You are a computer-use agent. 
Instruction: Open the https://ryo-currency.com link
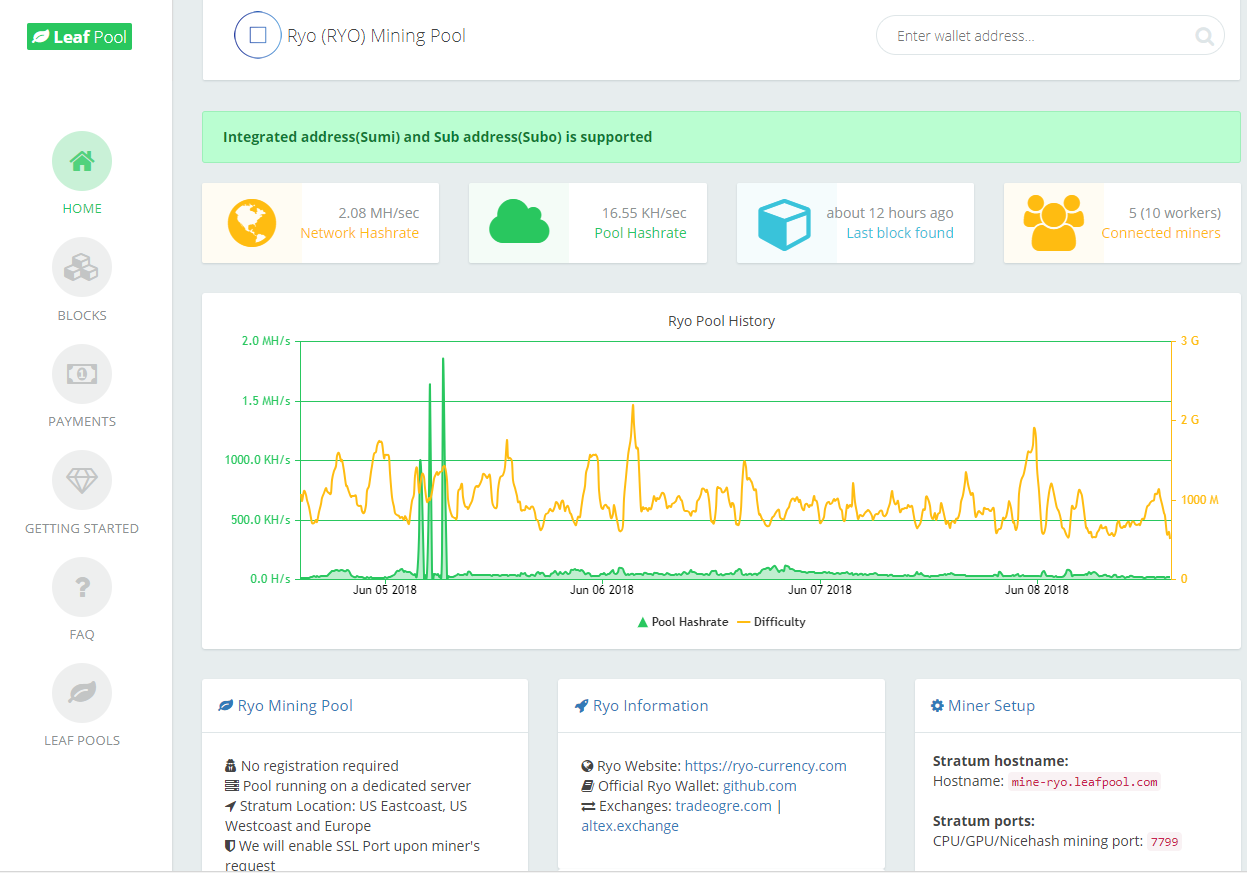766,766
